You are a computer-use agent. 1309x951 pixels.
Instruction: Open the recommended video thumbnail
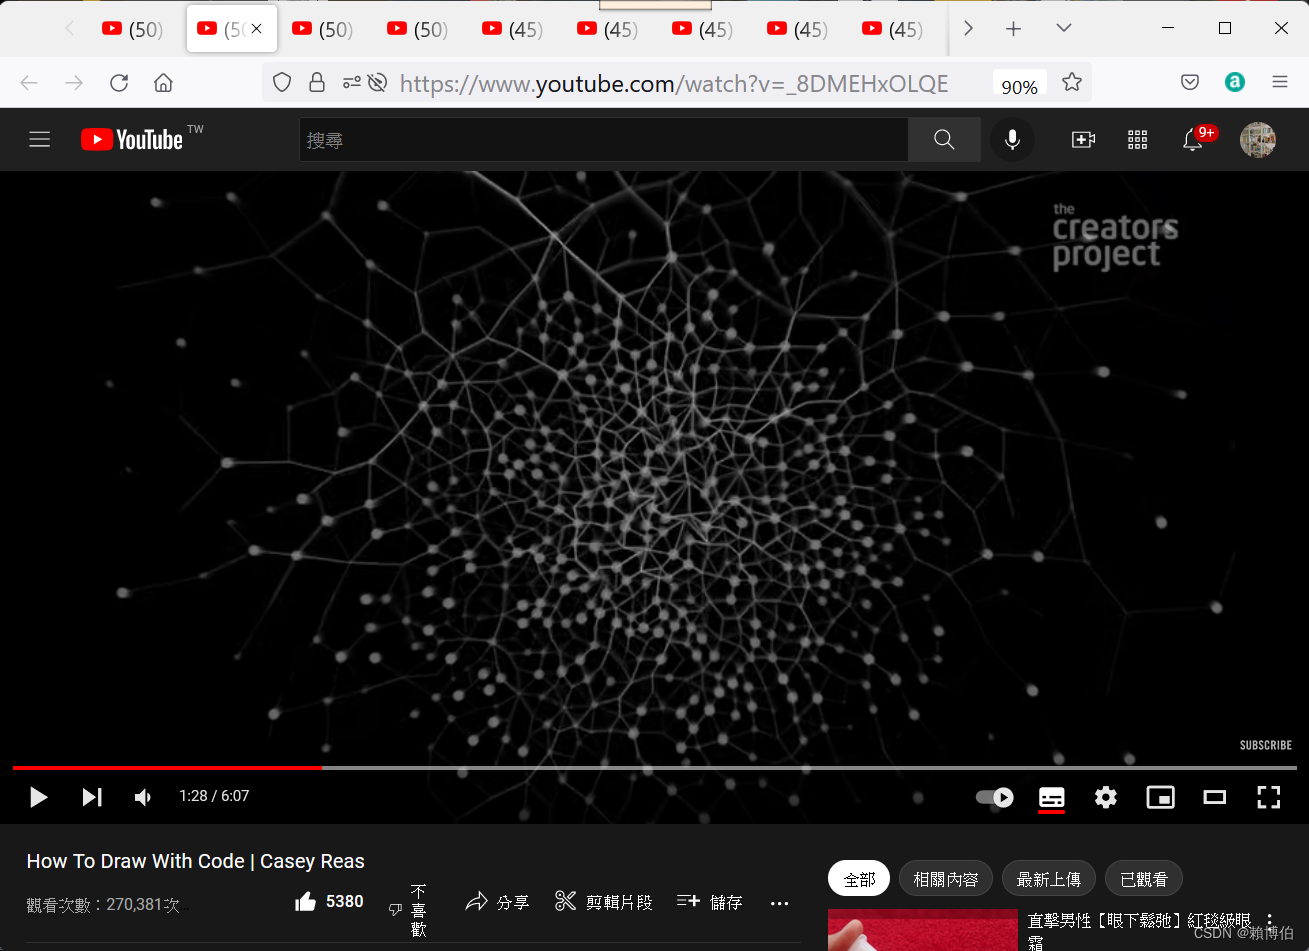click(x=922, y=929)
